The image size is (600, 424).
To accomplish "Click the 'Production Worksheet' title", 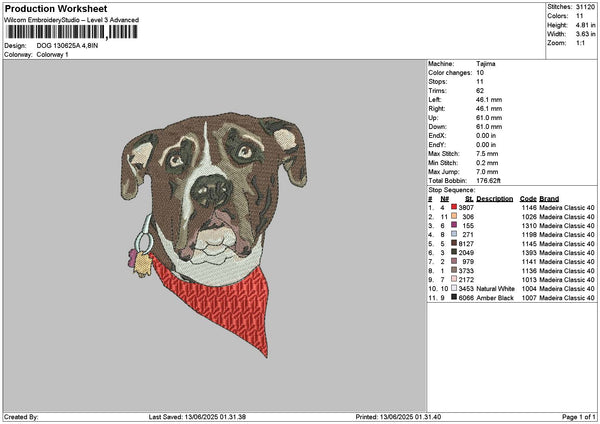I will point(56,9).
